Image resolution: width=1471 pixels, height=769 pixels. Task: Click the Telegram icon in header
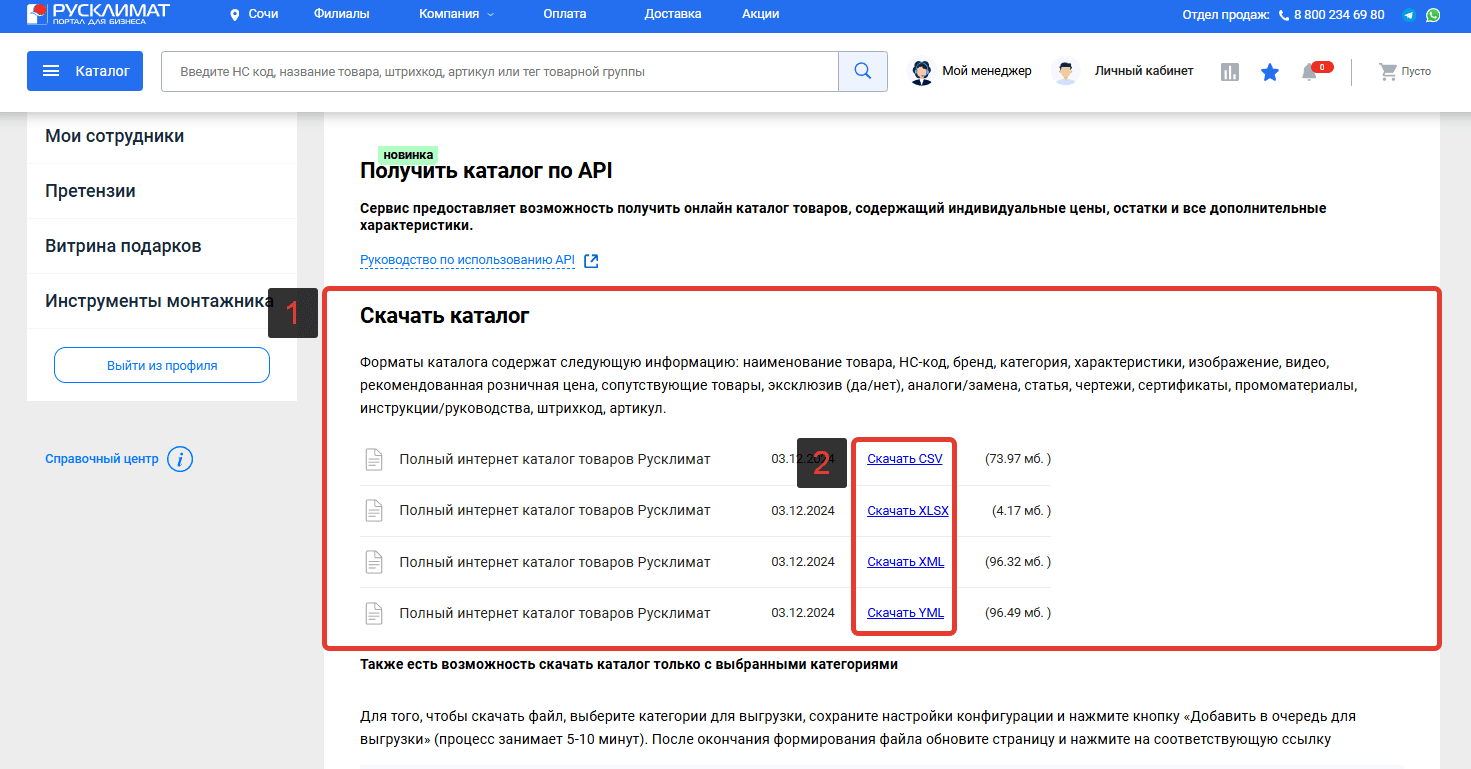1409,15
